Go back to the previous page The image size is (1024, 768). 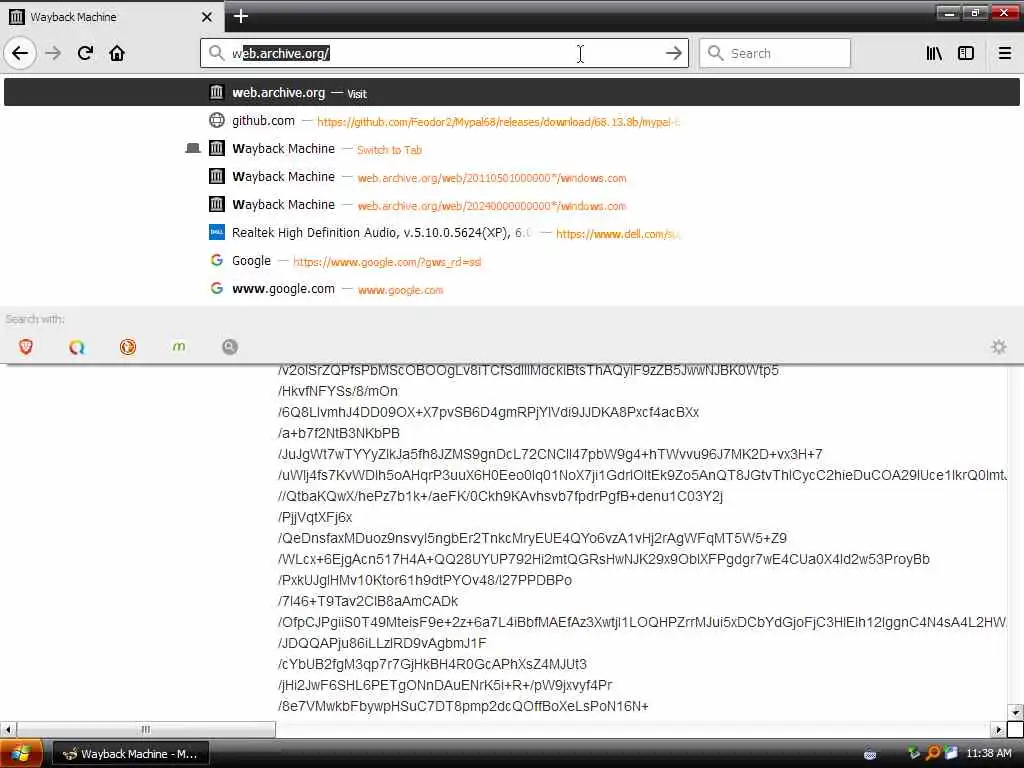20,53
